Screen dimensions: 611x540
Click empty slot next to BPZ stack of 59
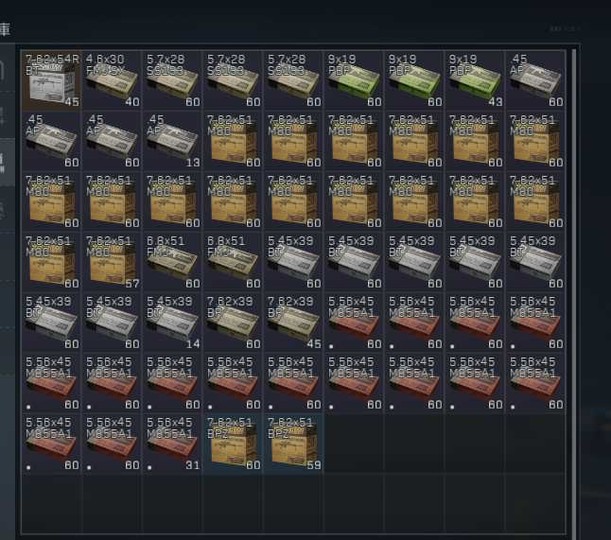click(354, 443)
